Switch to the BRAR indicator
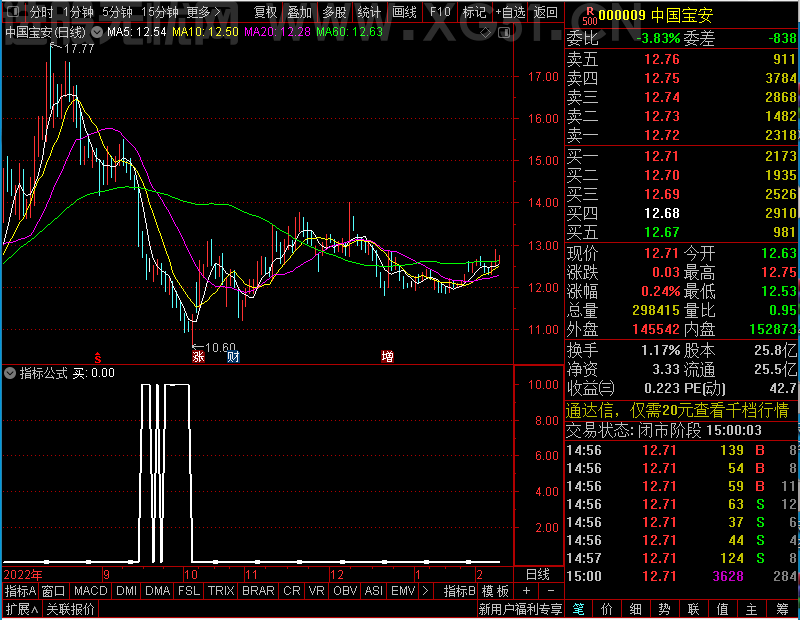The image size is (800, 620). 258,591
